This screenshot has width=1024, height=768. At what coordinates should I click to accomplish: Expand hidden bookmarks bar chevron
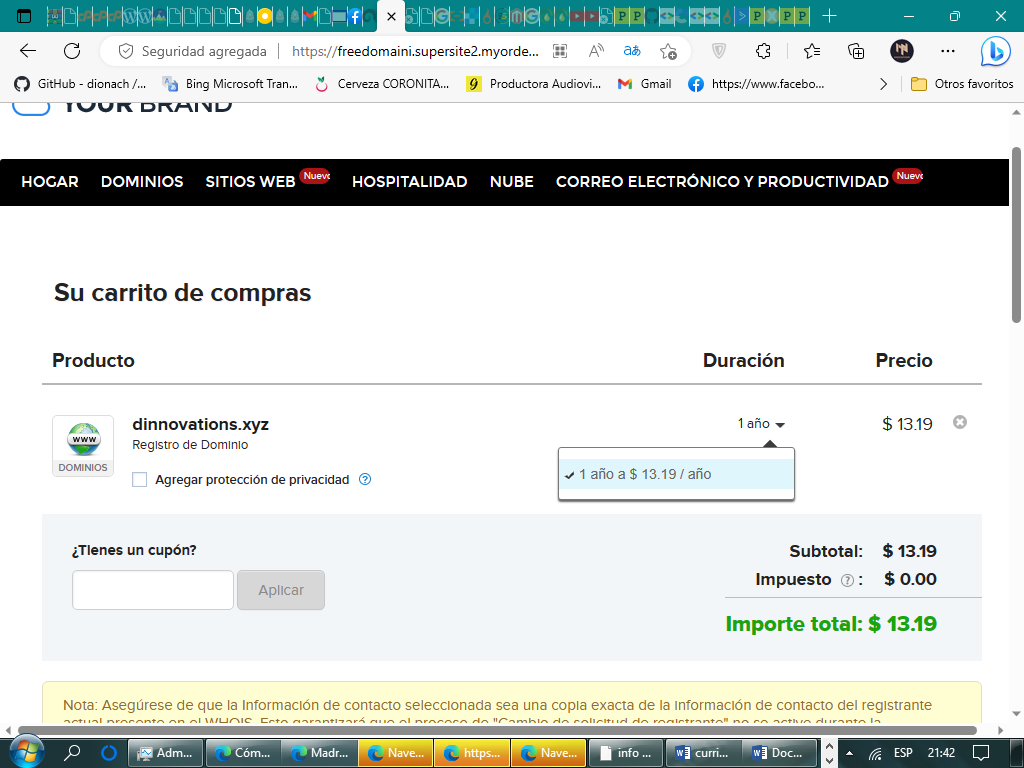pyautogui.click(x=883, y=84)
